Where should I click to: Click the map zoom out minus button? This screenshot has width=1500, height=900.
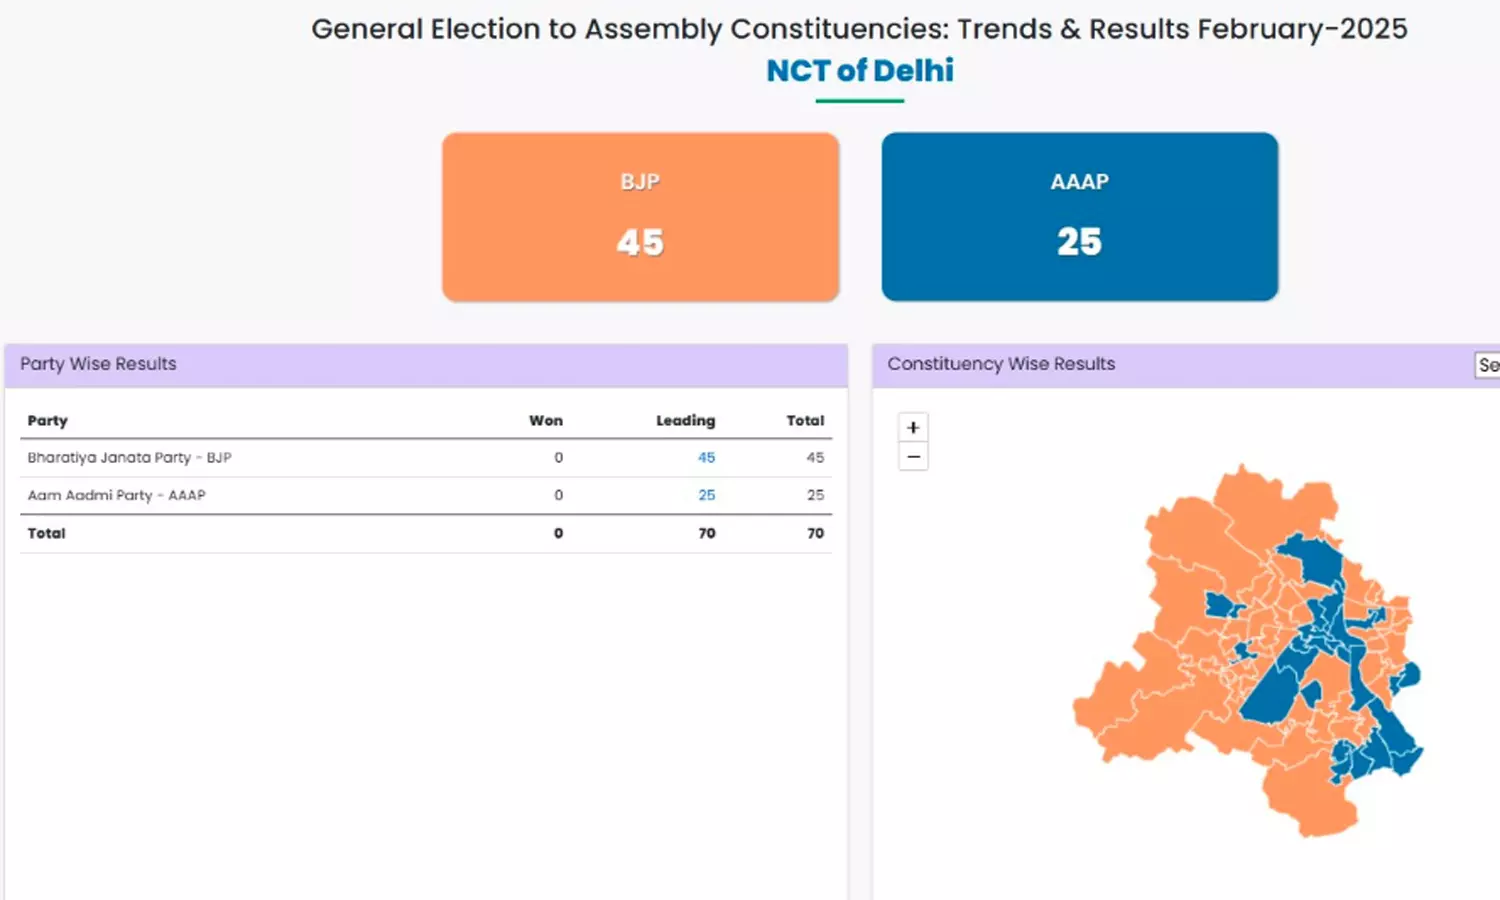click(x=913, y=457)
